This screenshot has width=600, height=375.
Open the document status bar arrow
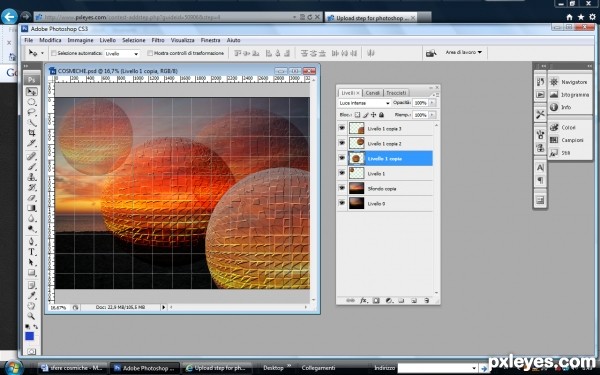(163, 307)
